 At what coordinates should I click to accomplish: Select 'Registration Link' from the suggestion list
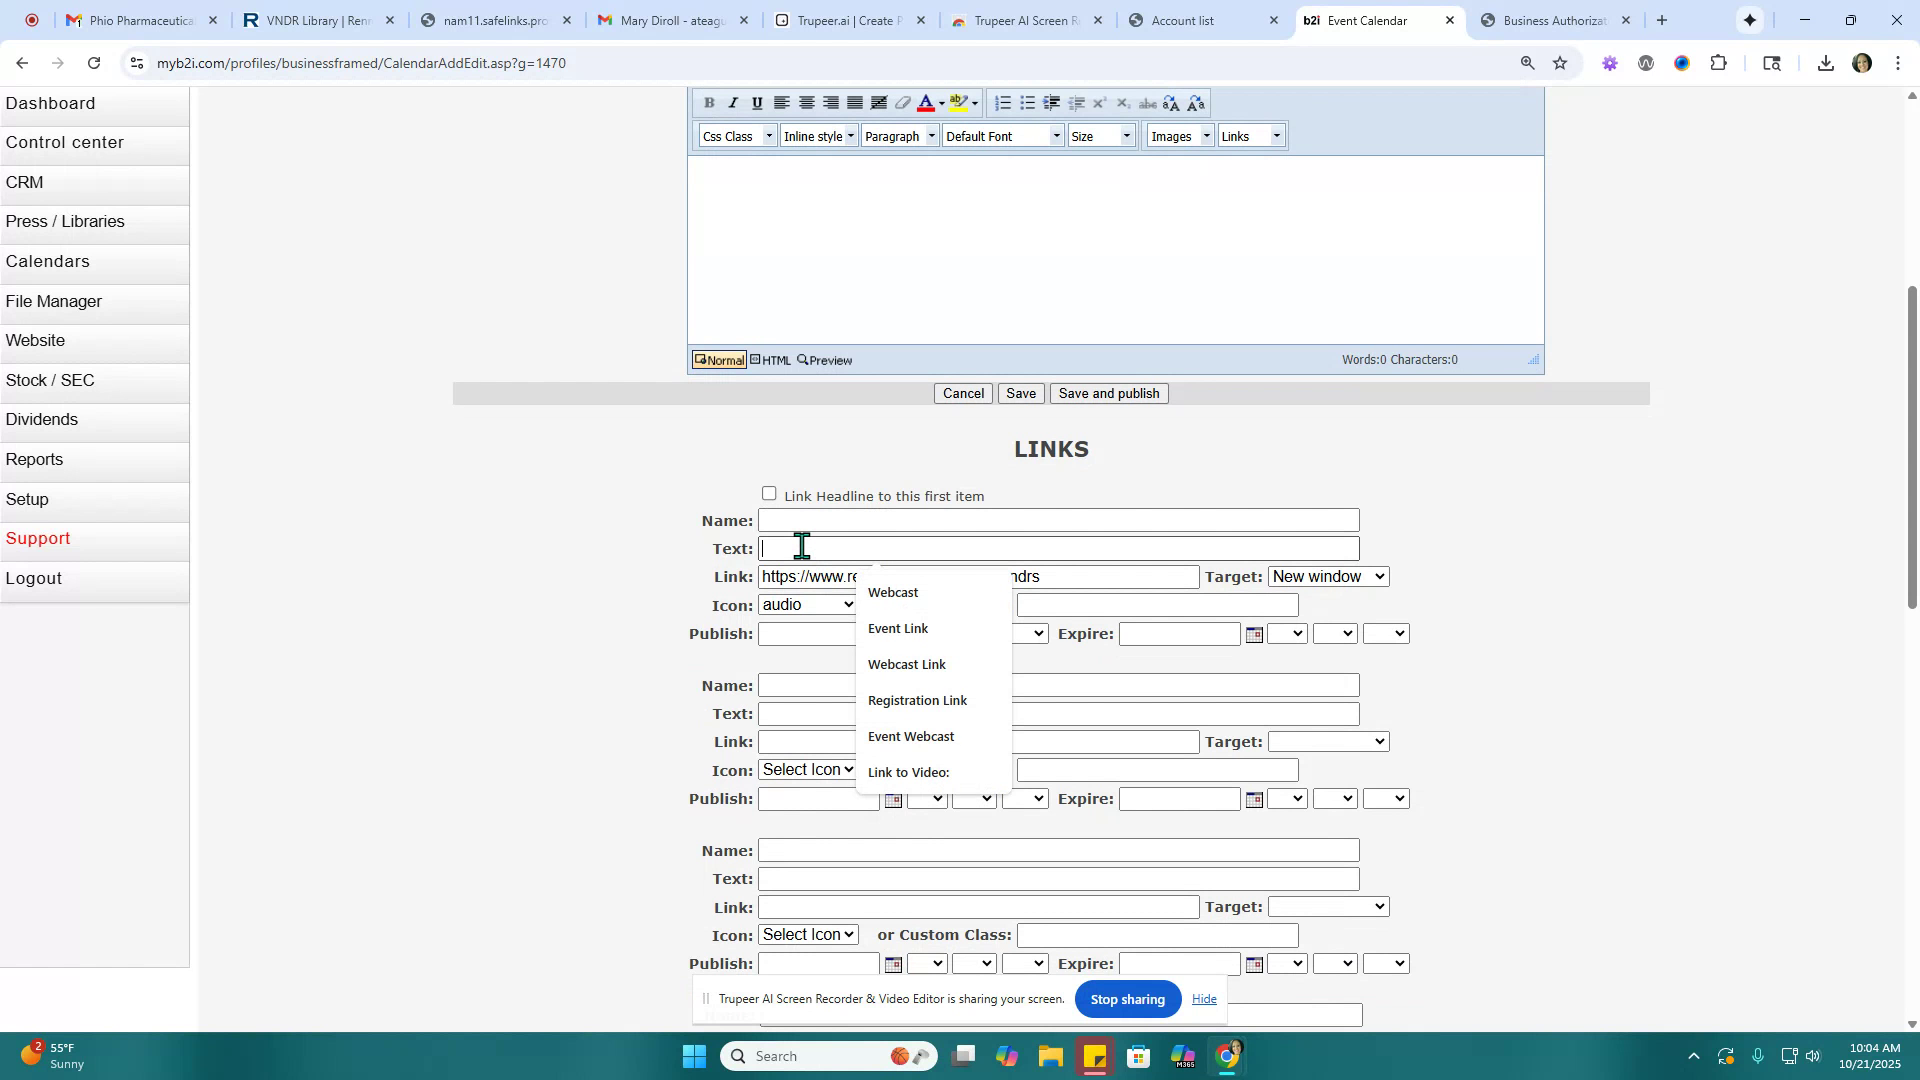click(917, 700)
